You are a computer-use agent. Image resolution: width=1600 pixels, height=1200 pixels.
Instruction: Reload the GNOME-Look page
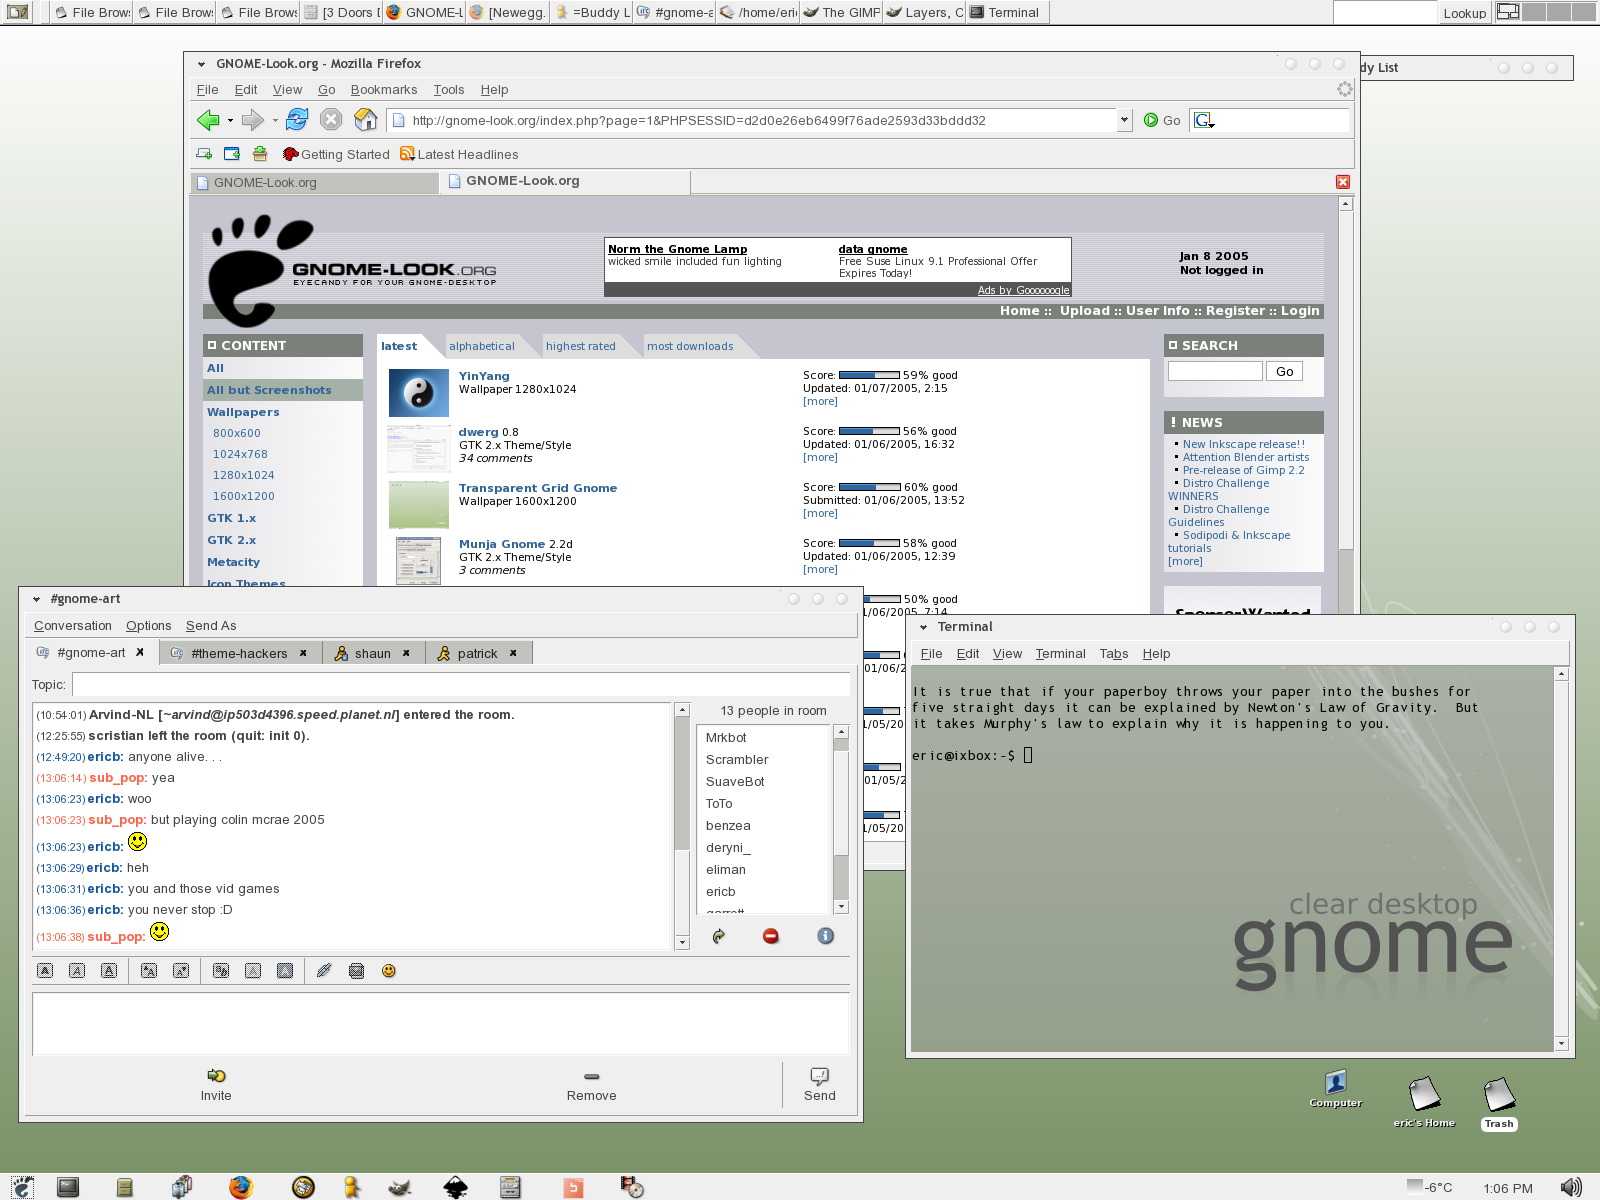297,120
